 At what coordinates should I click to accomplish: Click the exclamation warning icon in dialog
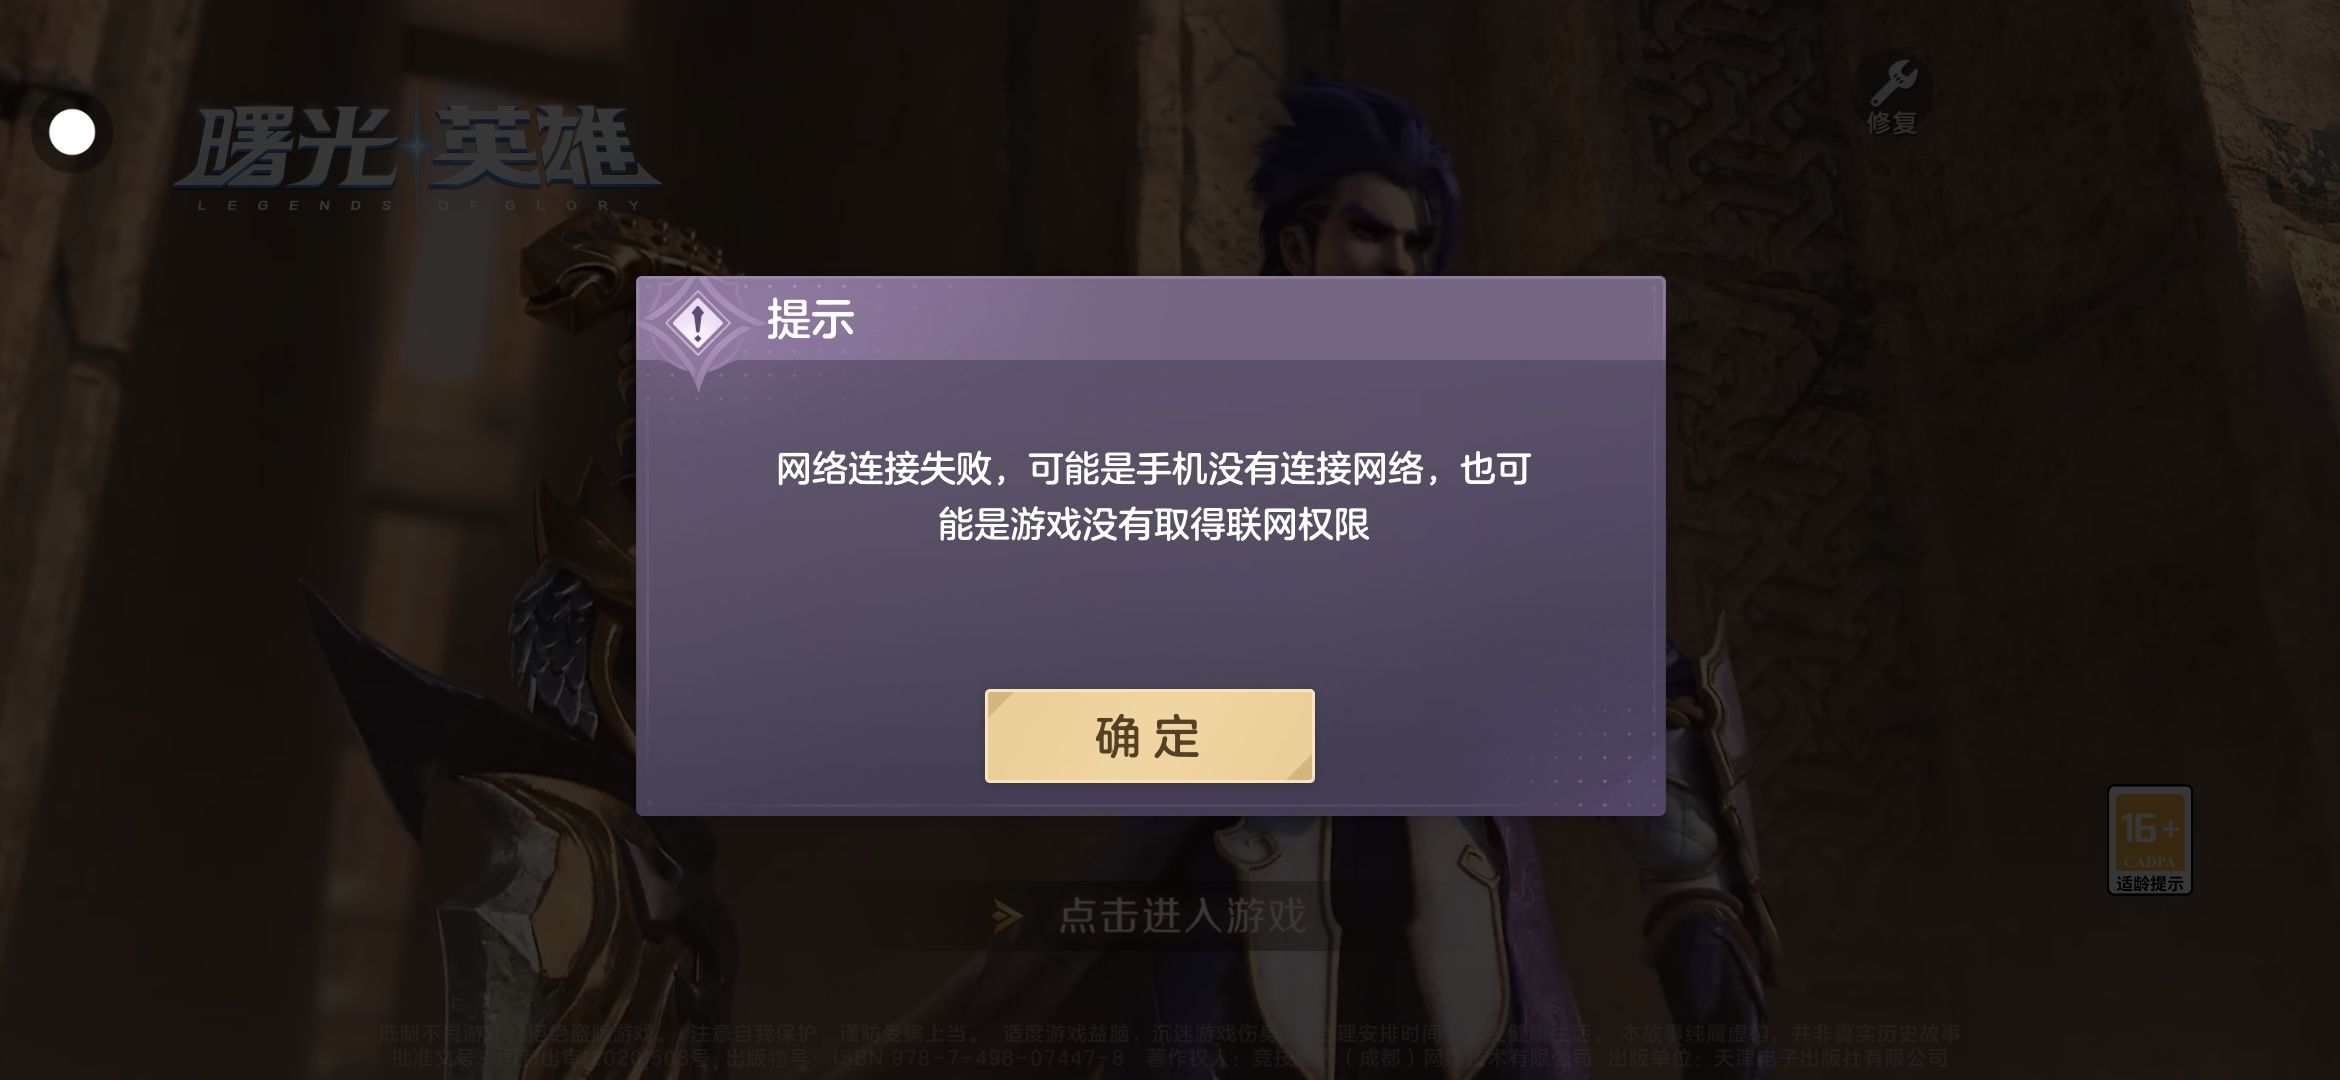click(697, 323)
